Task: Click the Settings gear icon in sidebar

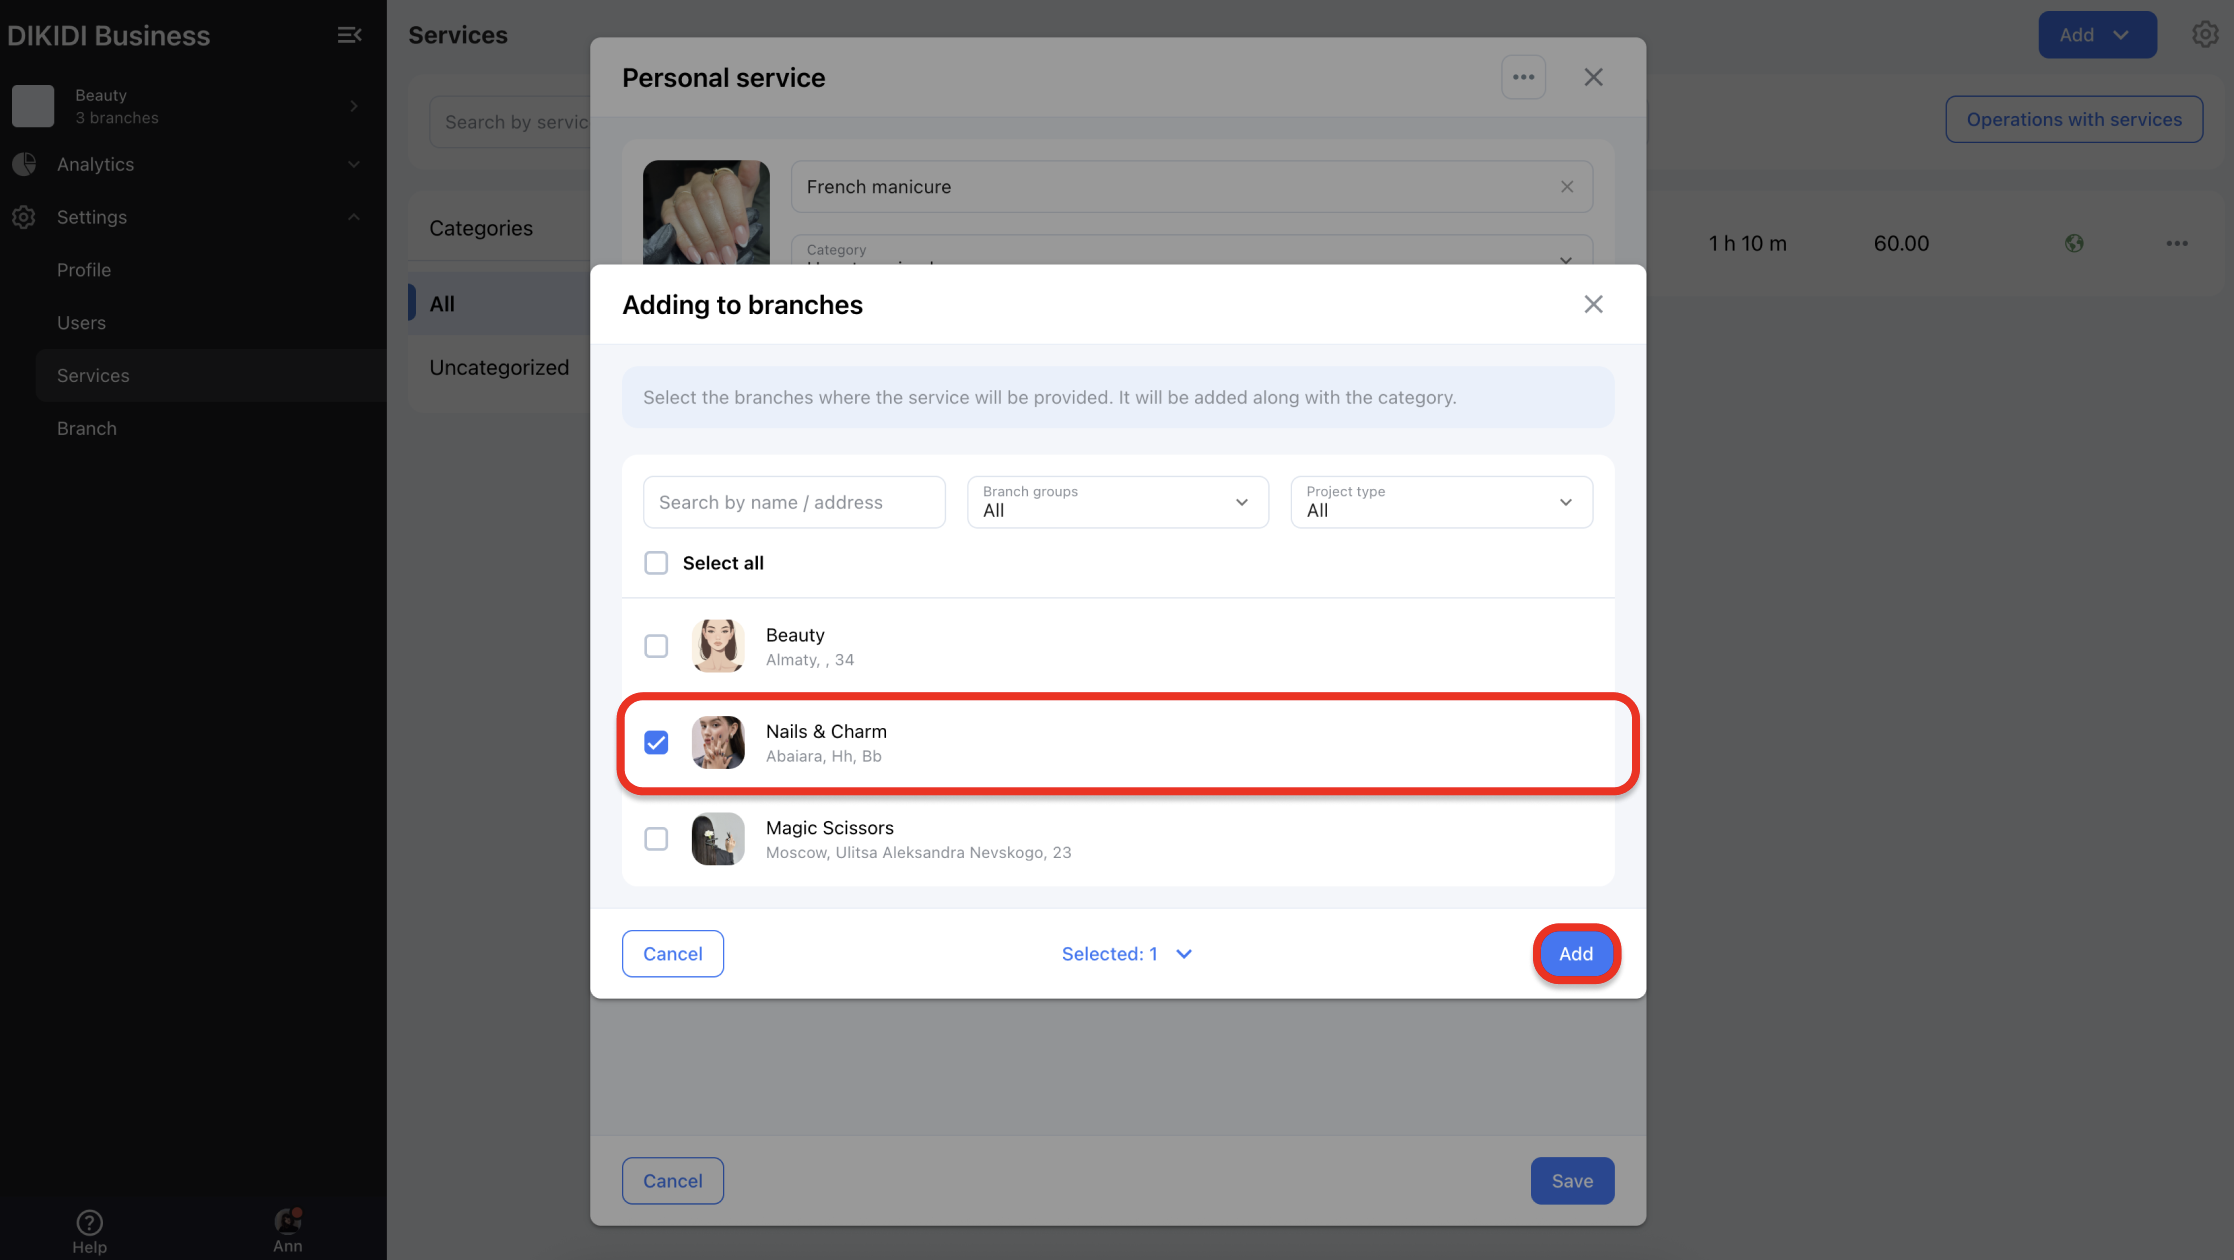Action: (24, 217)
